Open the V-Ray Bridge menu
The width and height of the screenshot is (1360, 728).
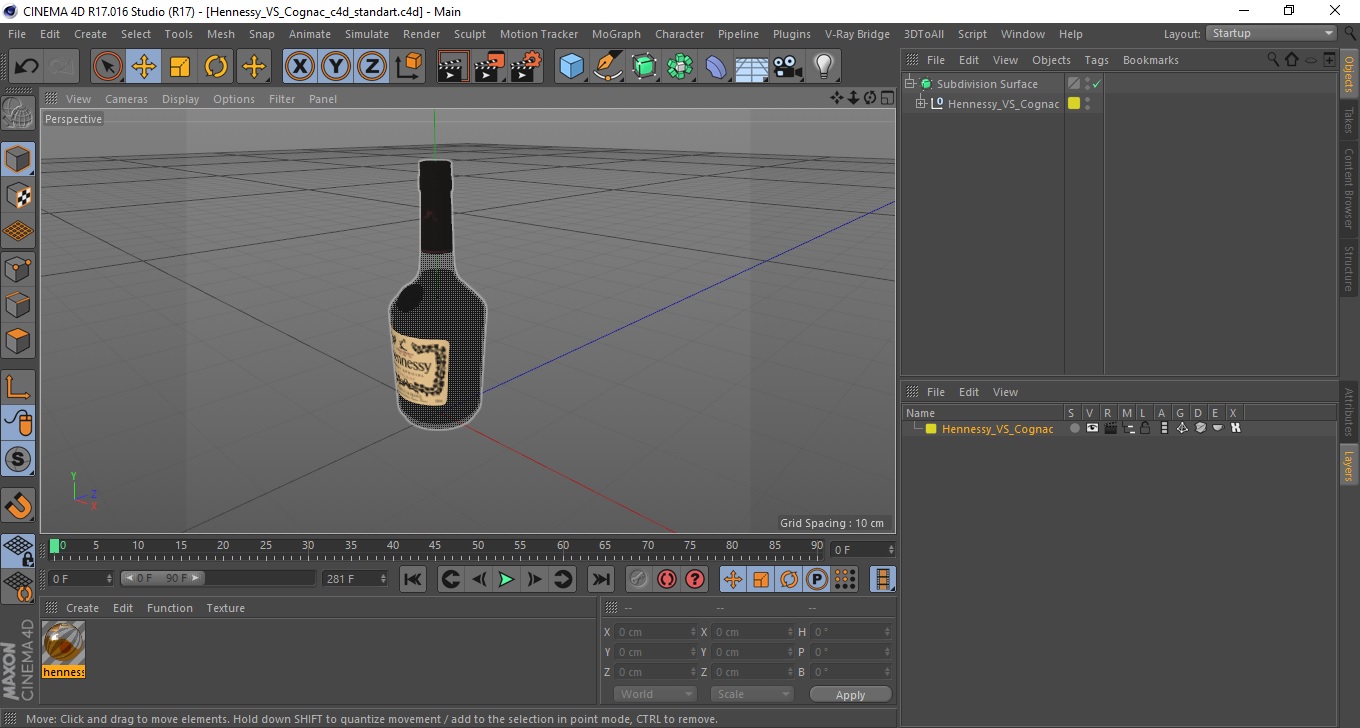[x=857, y=34]
